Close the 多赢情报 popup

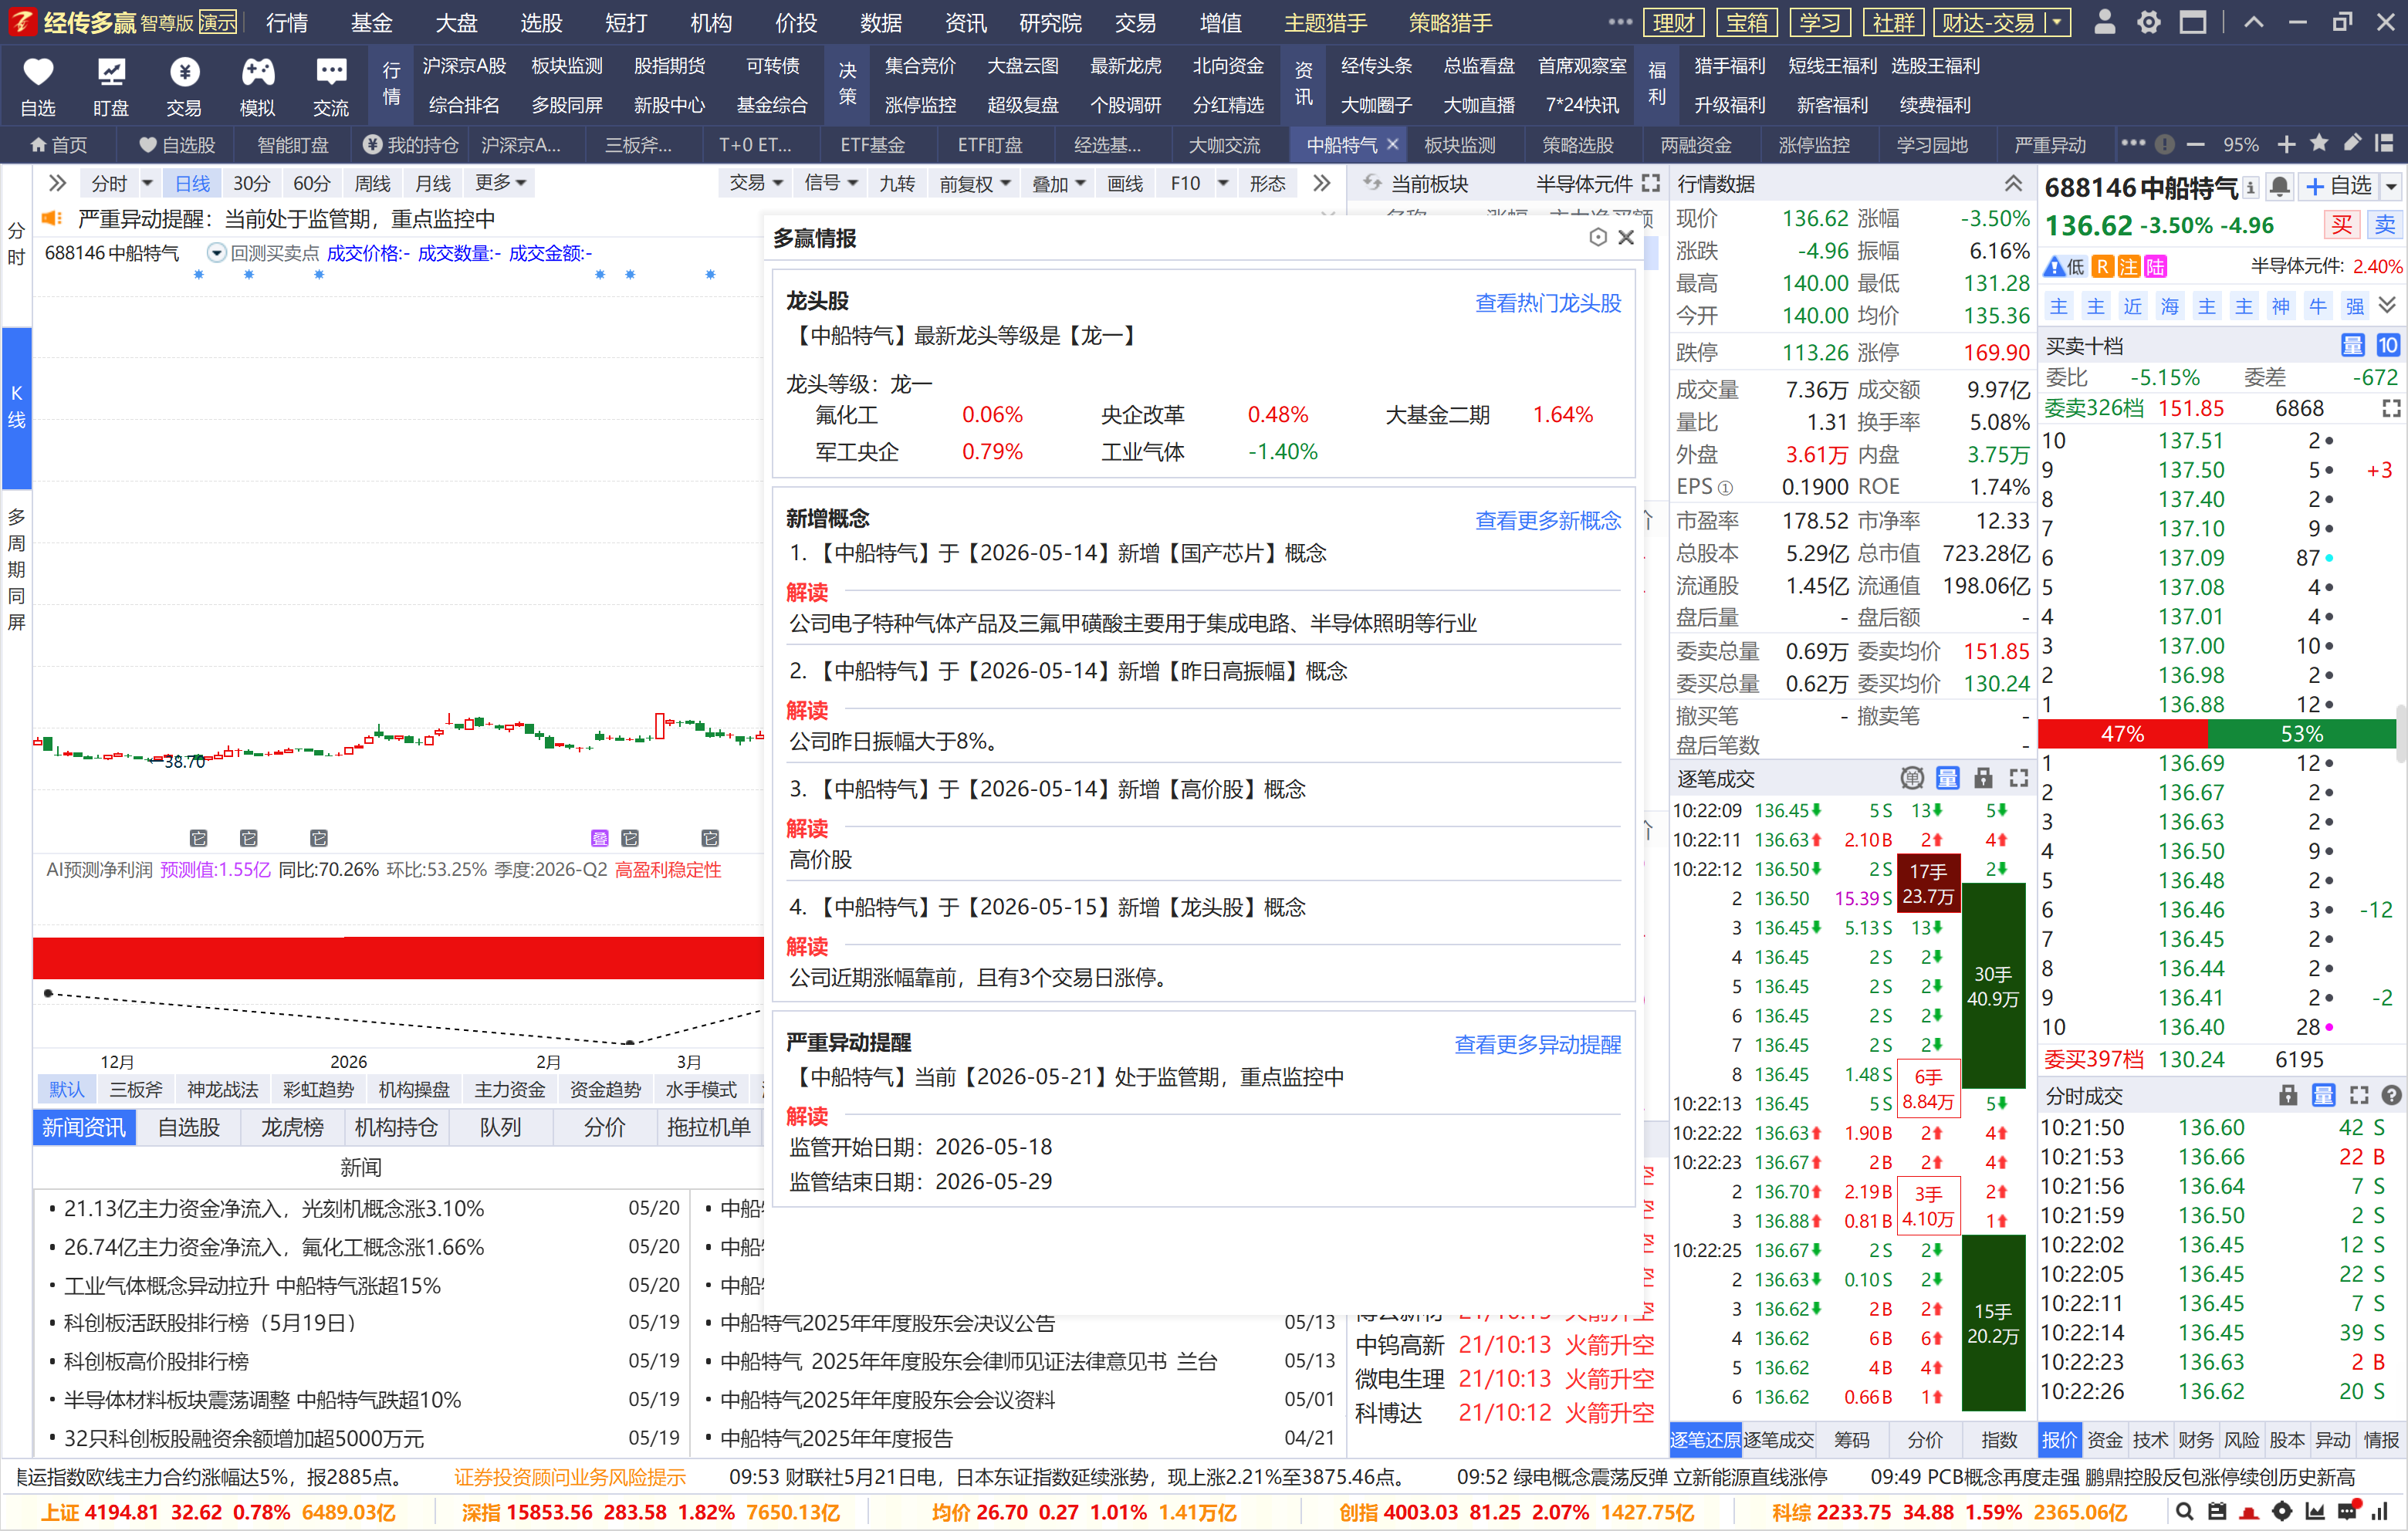[1625, 237]
